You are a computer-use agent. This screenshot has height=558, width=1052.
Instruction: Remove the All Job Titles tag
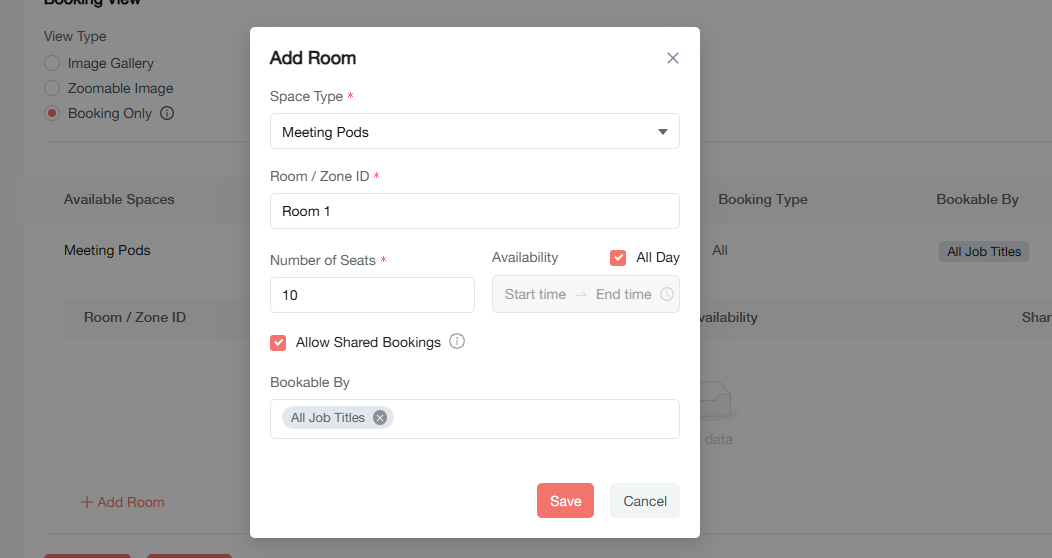380,418
